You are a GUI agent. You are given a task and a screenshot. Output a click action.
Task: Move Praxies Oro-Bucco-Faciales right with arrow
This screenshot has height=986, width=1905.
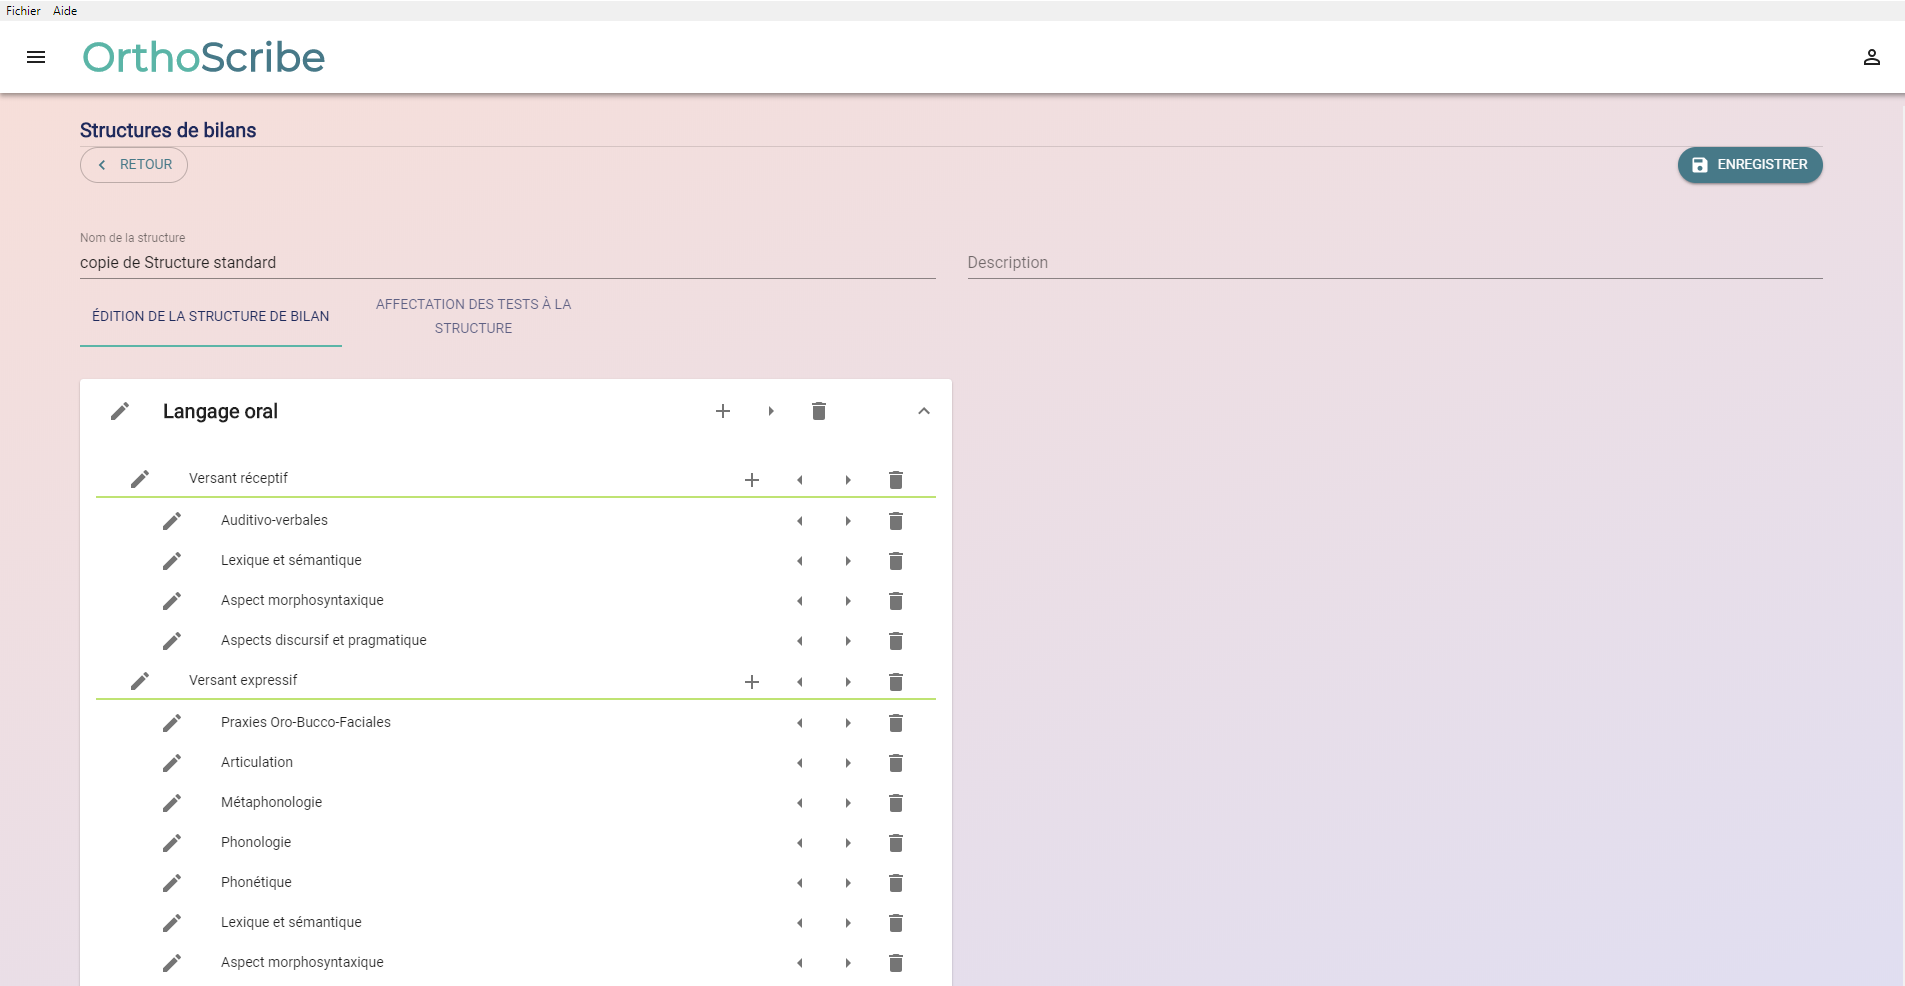[x=848, y=723]
